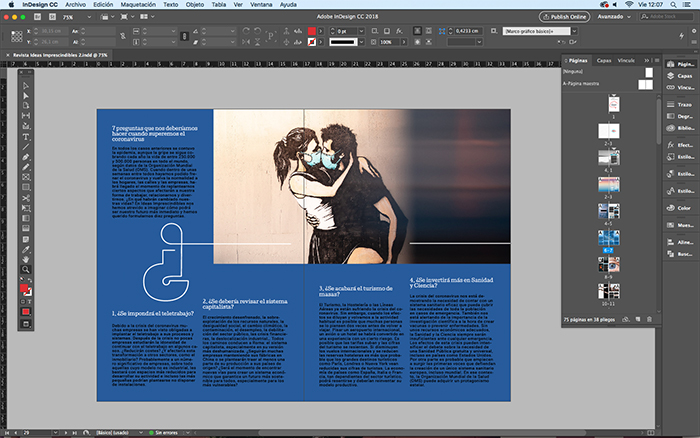
Task: Click the Sin errores preflight status
Action: pyautogui.click(x=165, y=433)
